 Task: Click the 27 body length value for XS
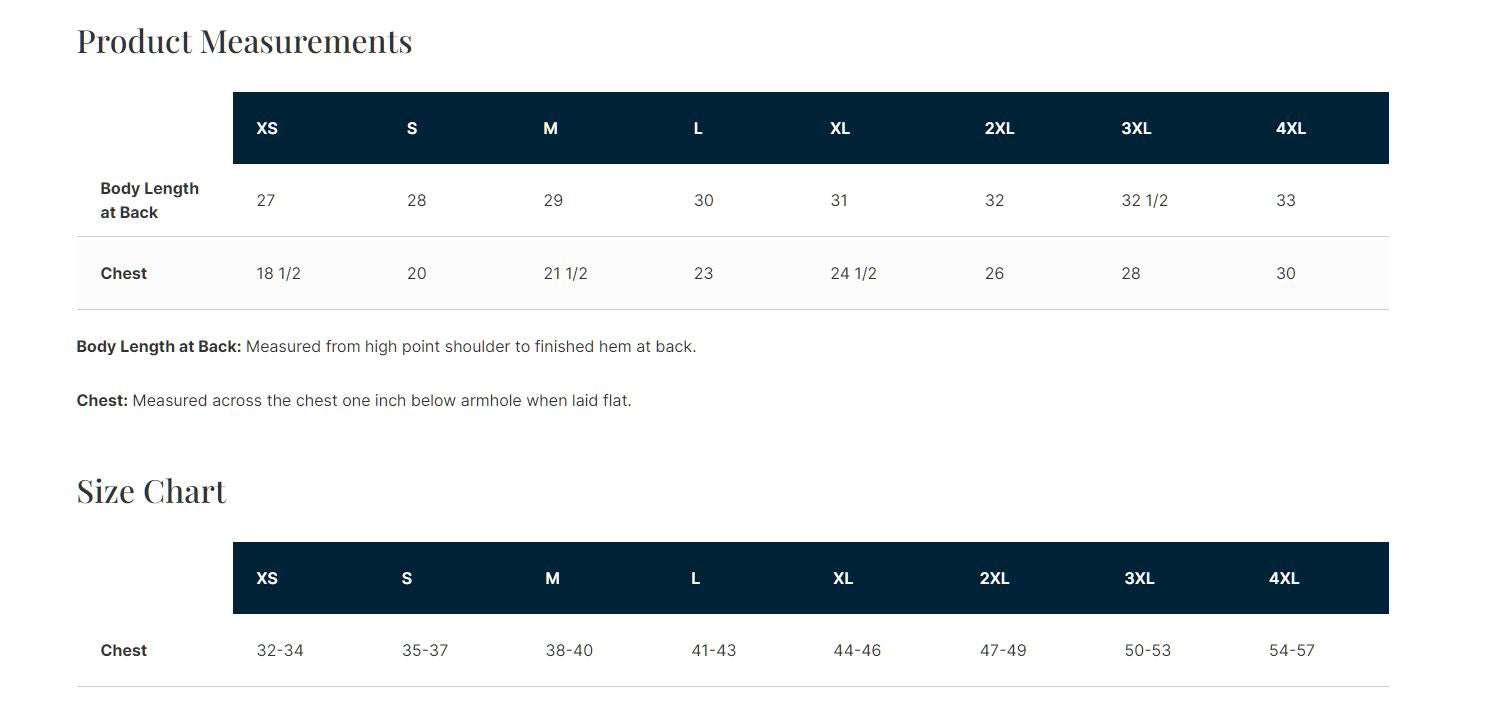tap(265, 200)
